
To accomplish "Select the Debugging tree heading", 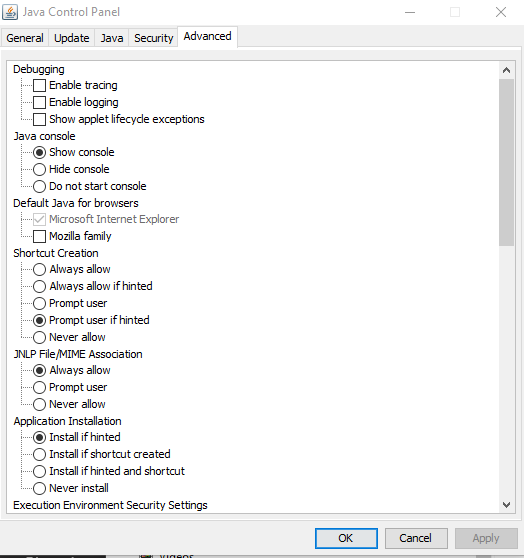I will (39, 69).
